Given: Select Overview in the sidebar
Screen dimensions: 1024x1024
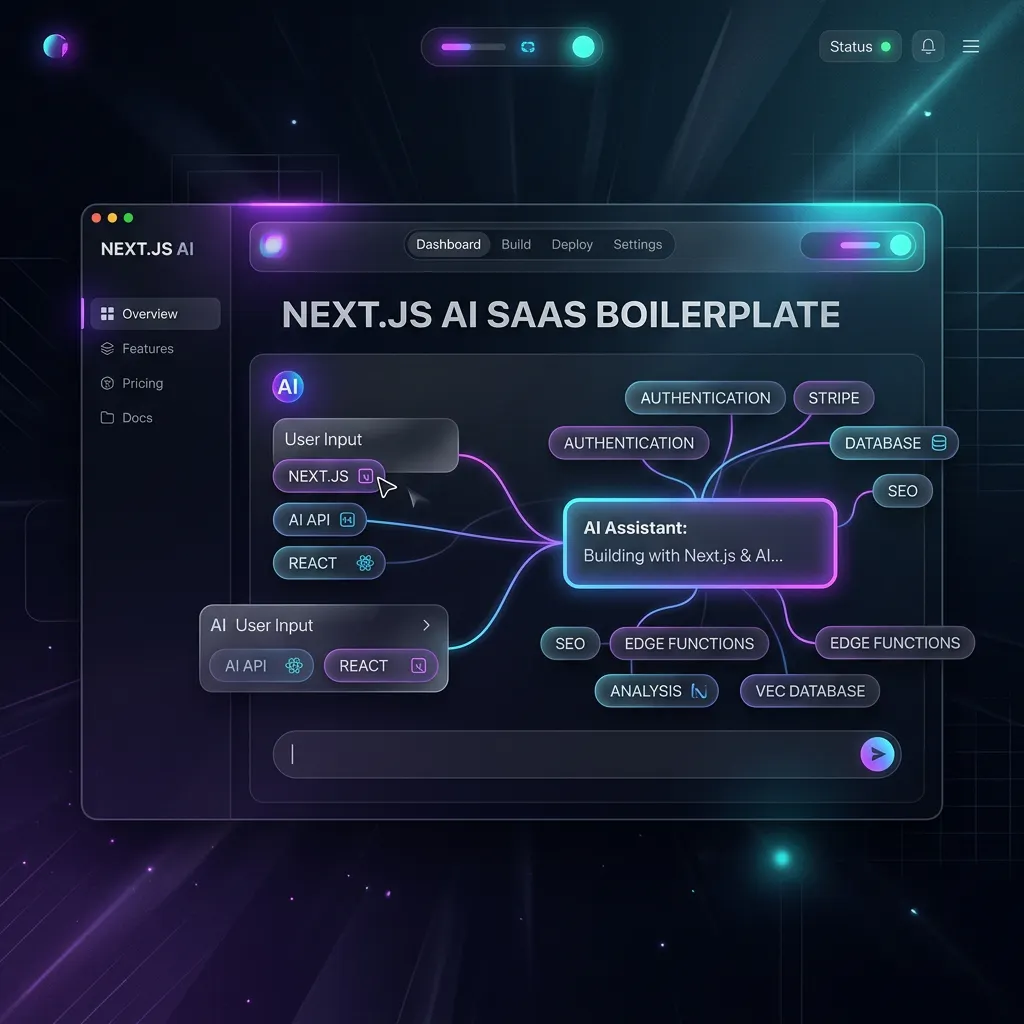Looking at the screenshot, I should [155, 313].
